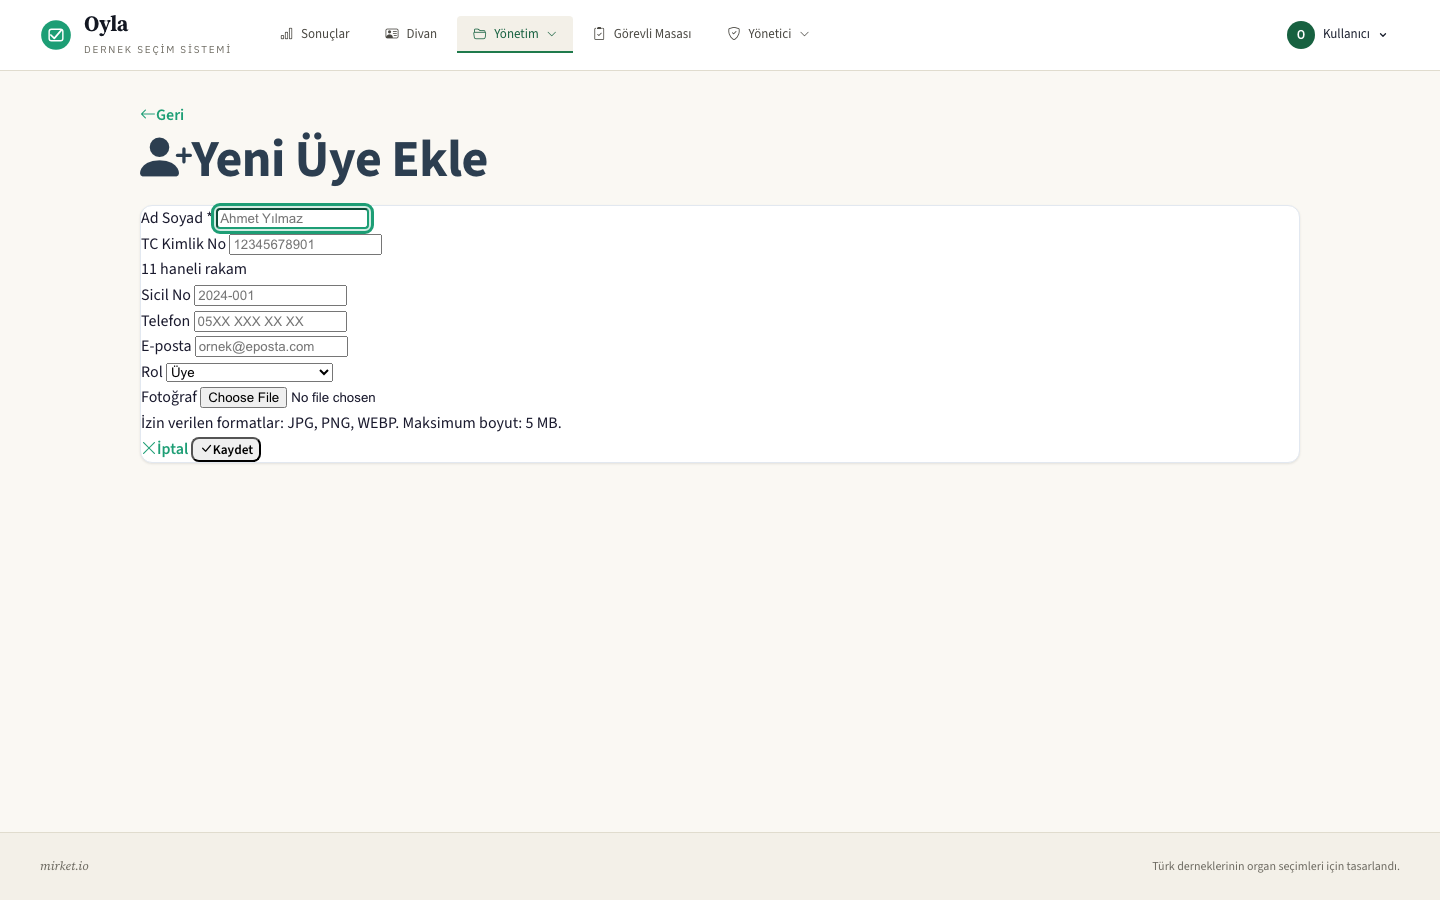Click the Choose File photo button

tap(244, 398)
